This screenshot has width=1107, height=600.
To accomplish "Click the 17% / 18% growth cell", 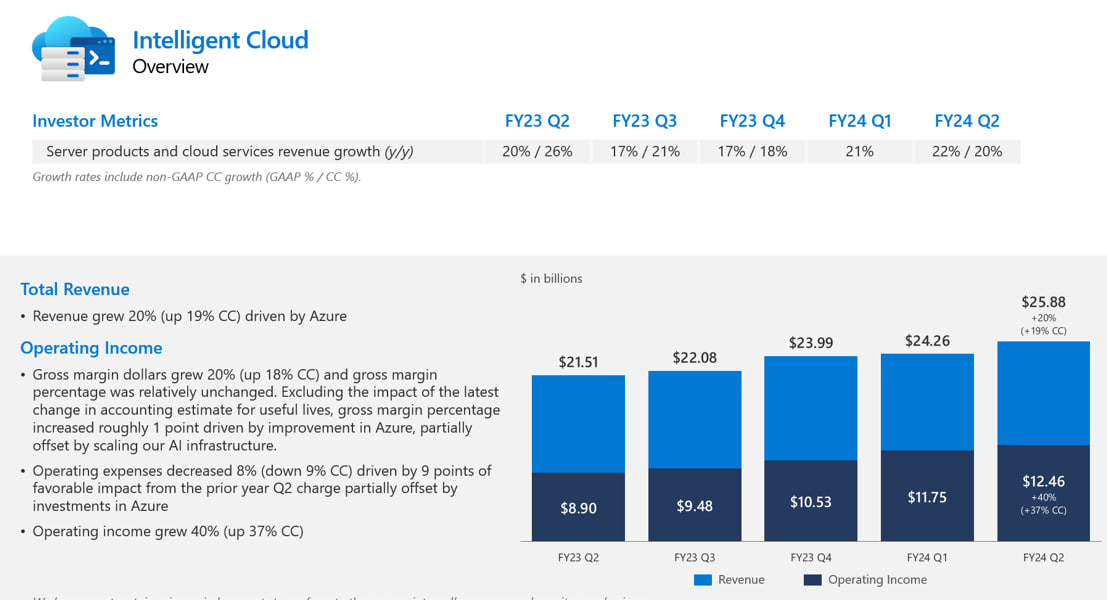I will [752, 152].
